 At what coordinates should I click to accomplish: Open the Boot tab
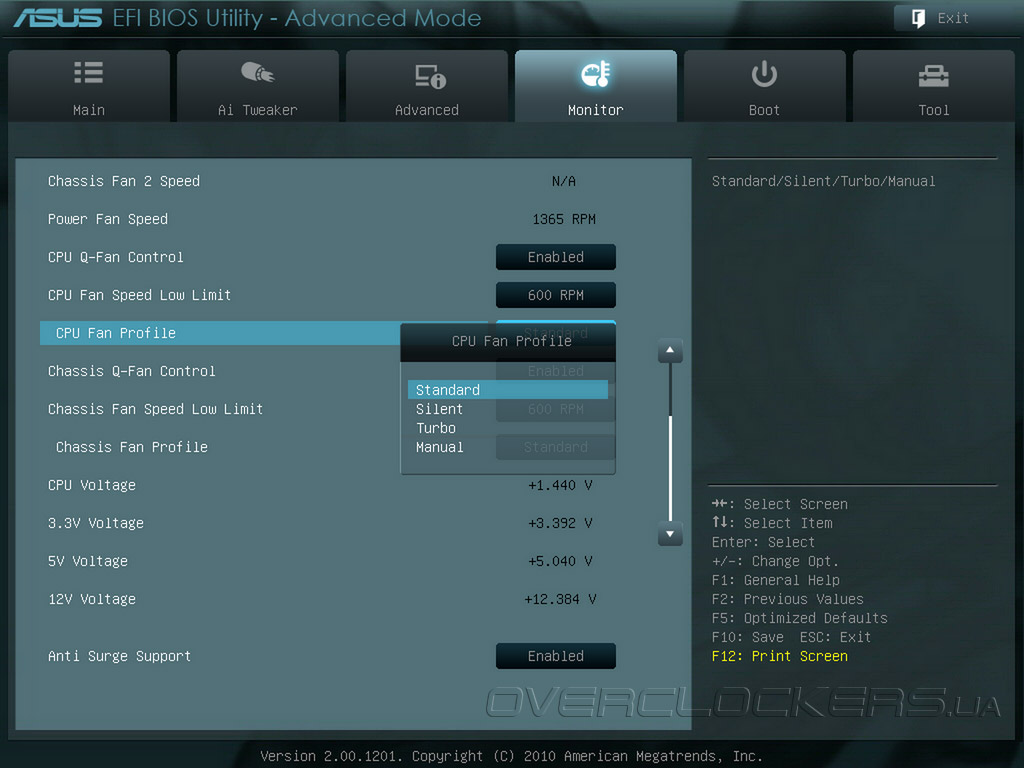[x=764, y=86]
